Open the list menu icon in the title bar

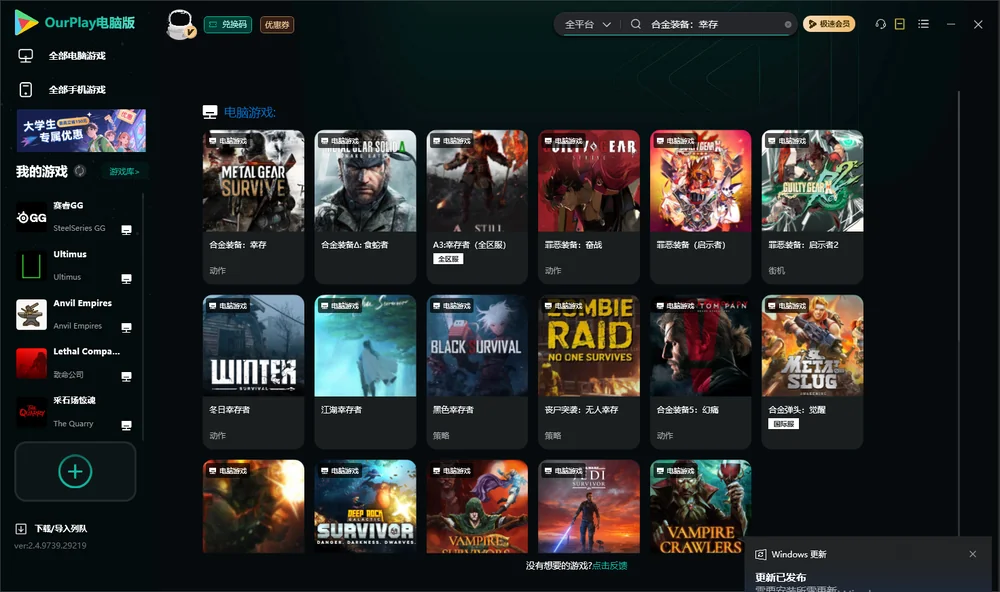(923, 24)
